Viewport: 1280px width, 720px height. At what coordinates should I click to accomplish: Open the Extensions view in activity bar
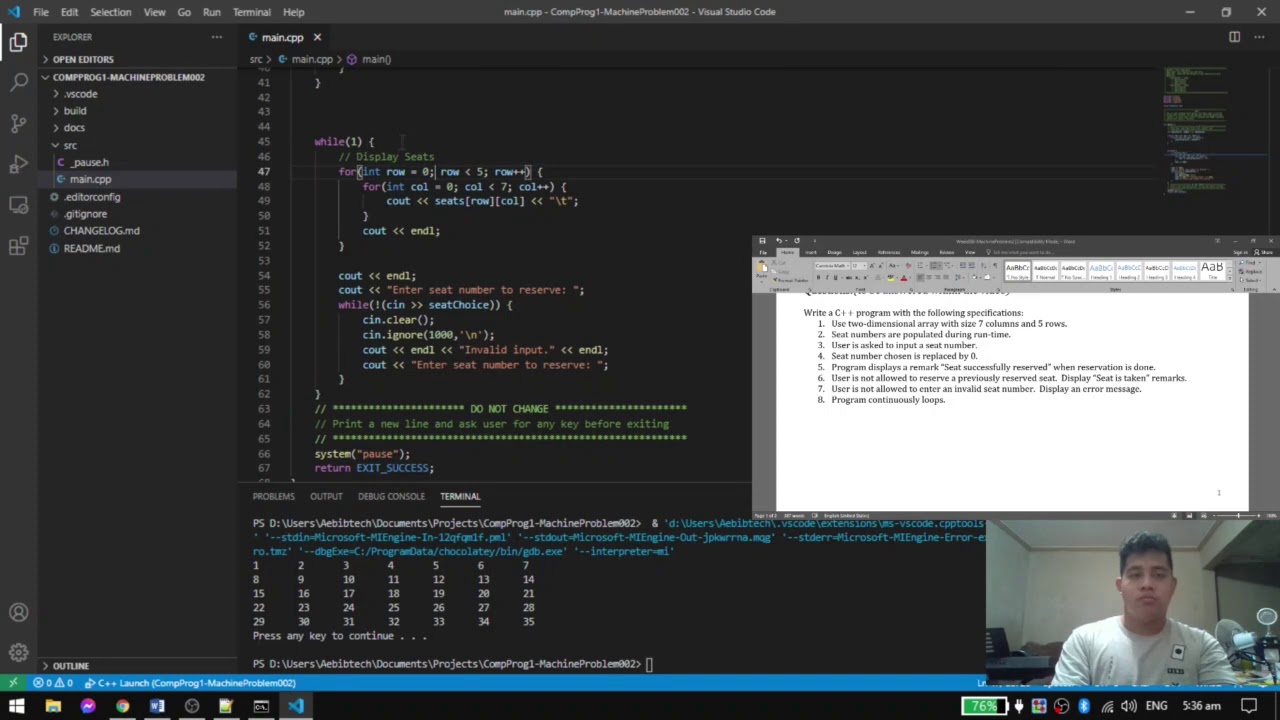point(18,245)
